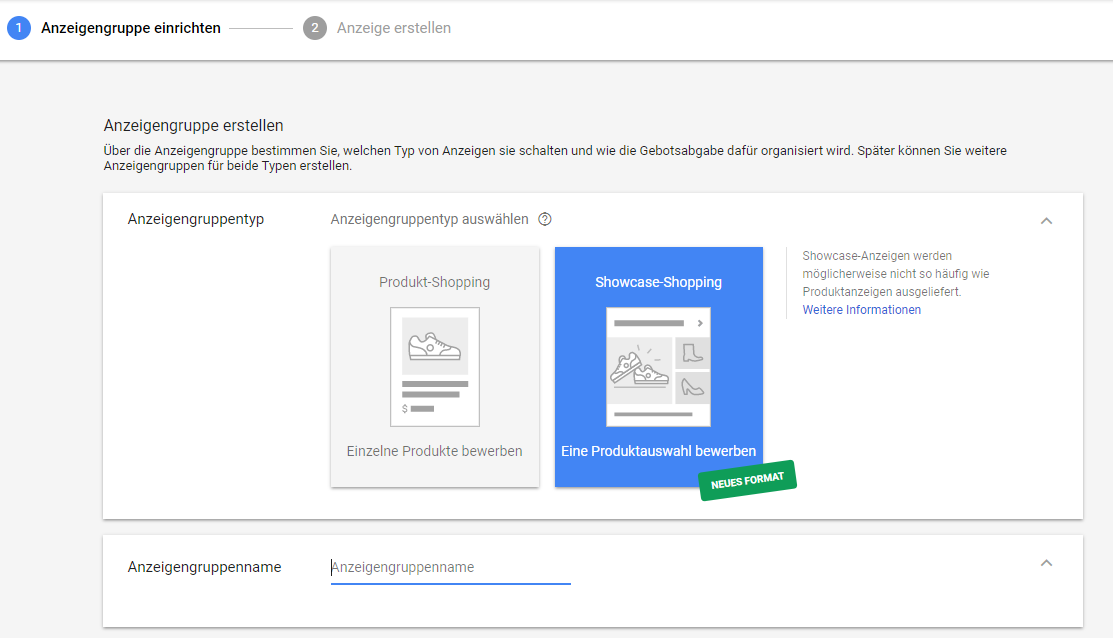
Task: Click the small arrow in the Showcase illustration header
Action: [x=700, y=323]
